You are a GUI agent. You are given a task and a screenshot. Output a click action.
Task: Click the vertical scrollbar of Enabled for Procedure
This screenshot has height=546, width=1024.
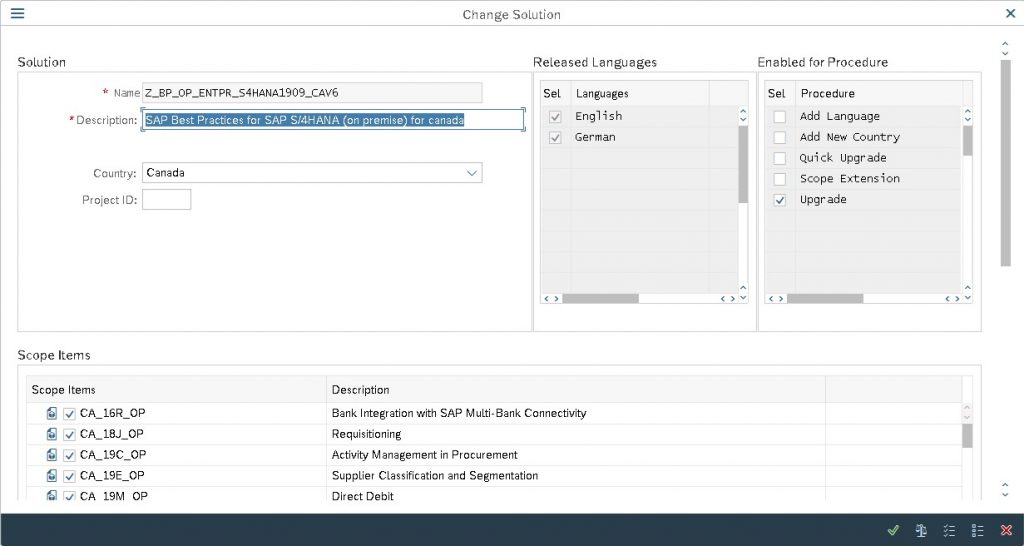pyautogui.click(x=968, y=140)
